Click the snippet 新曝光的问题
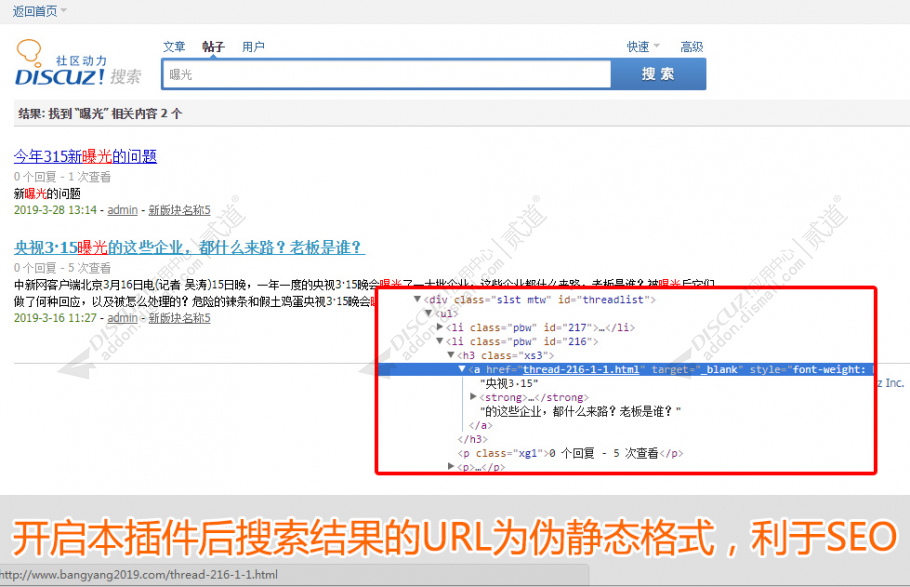The width and height of the screenshot is (910, 587). 47,193
